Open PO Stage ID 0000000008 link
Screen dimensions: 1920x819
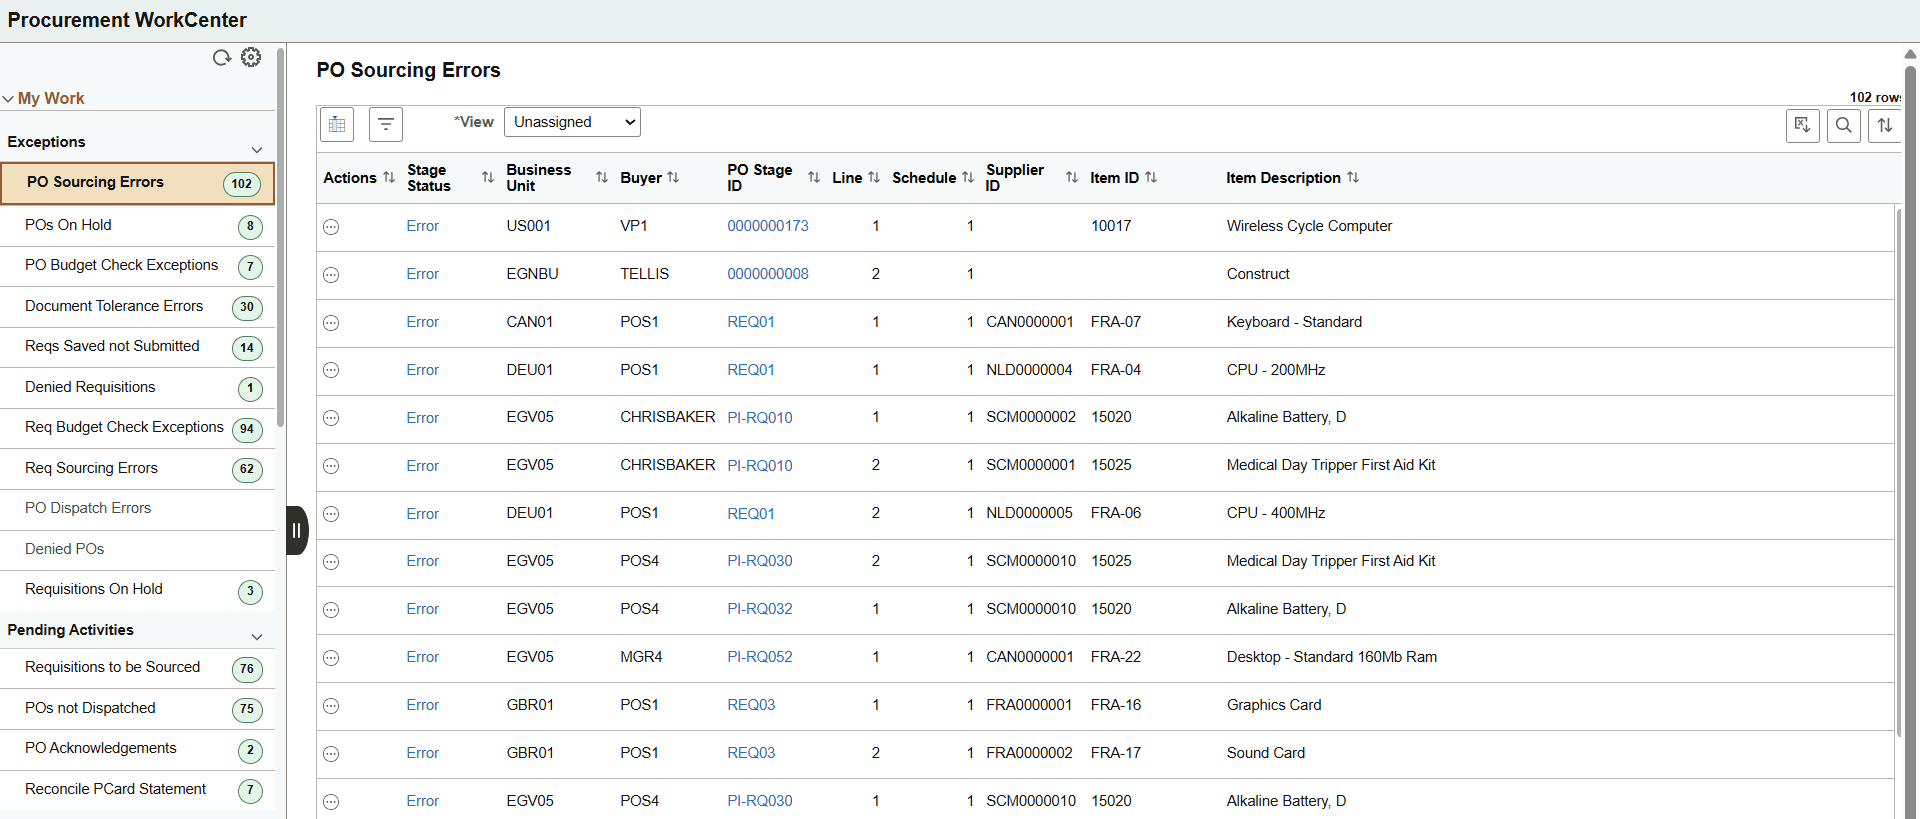coord(767,274)
